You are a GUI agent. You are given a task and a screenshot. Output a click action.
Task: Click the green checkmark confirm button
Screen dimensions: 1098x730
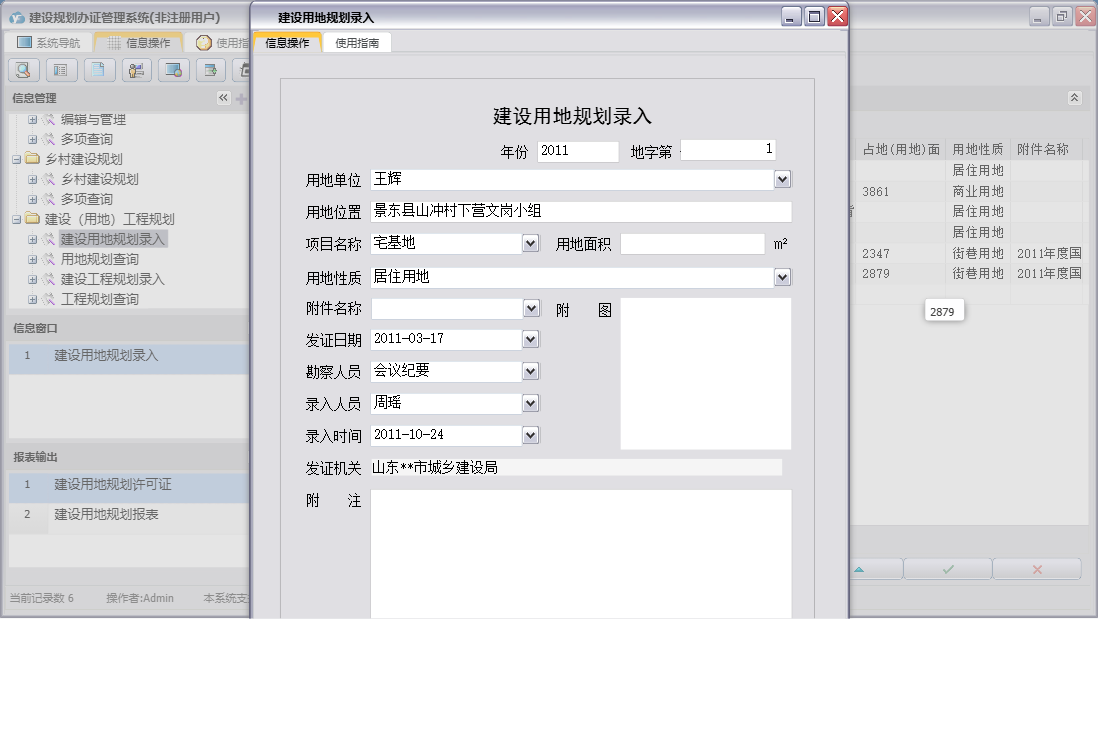[947, 568]
